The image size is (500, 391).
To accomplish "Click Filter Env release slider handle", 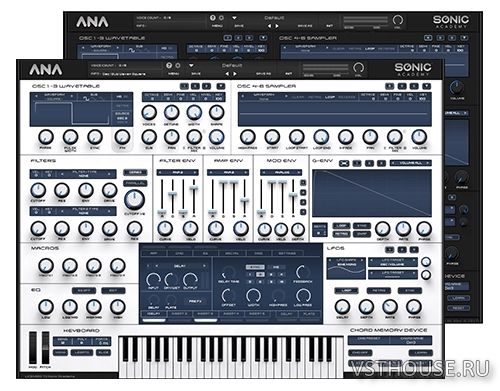I will tap(193, 188).
